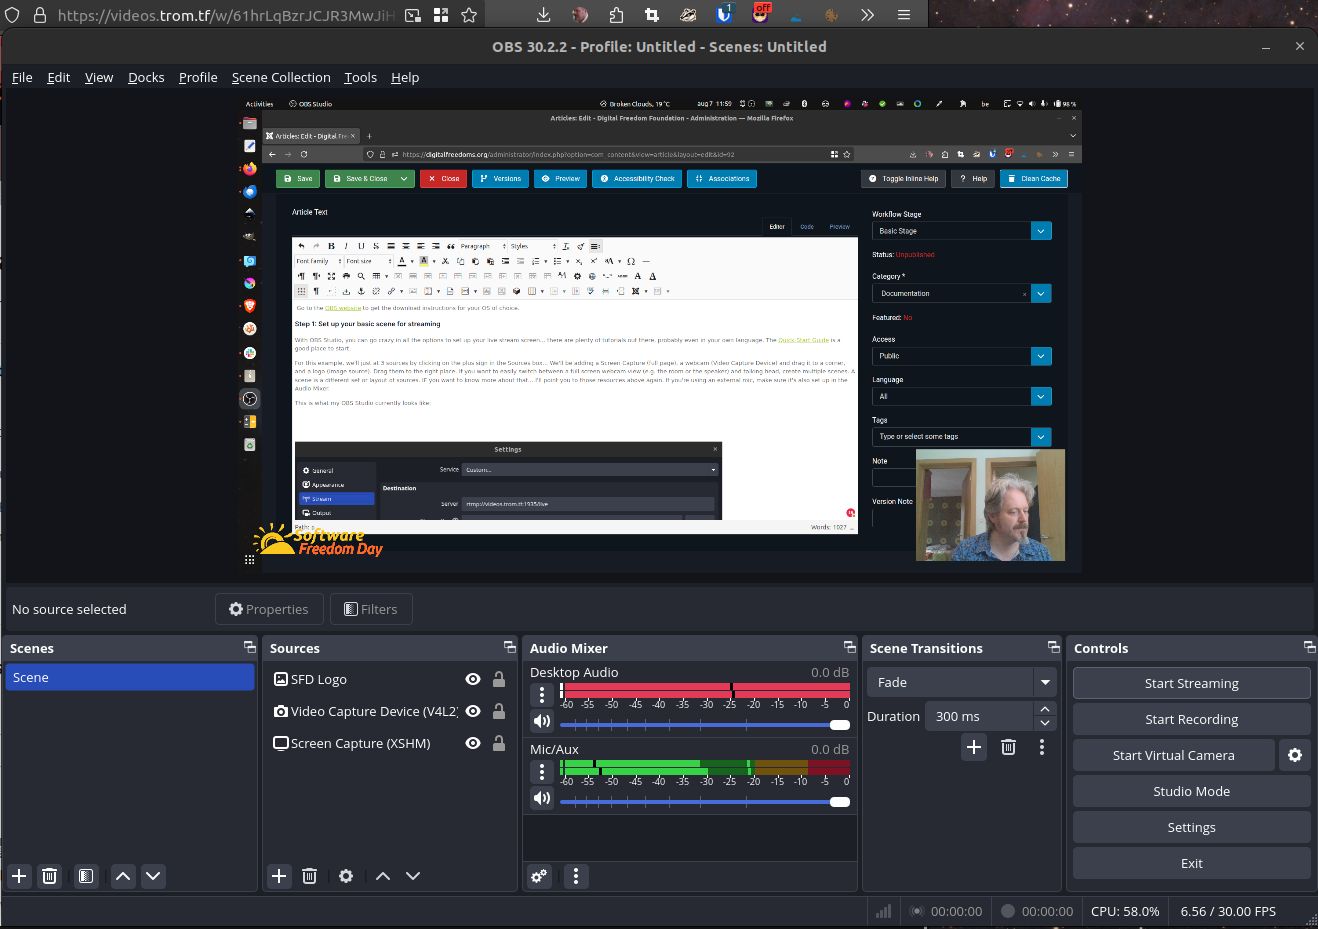
Task: Select the Scene item in Scenes list
Action: 130,677
